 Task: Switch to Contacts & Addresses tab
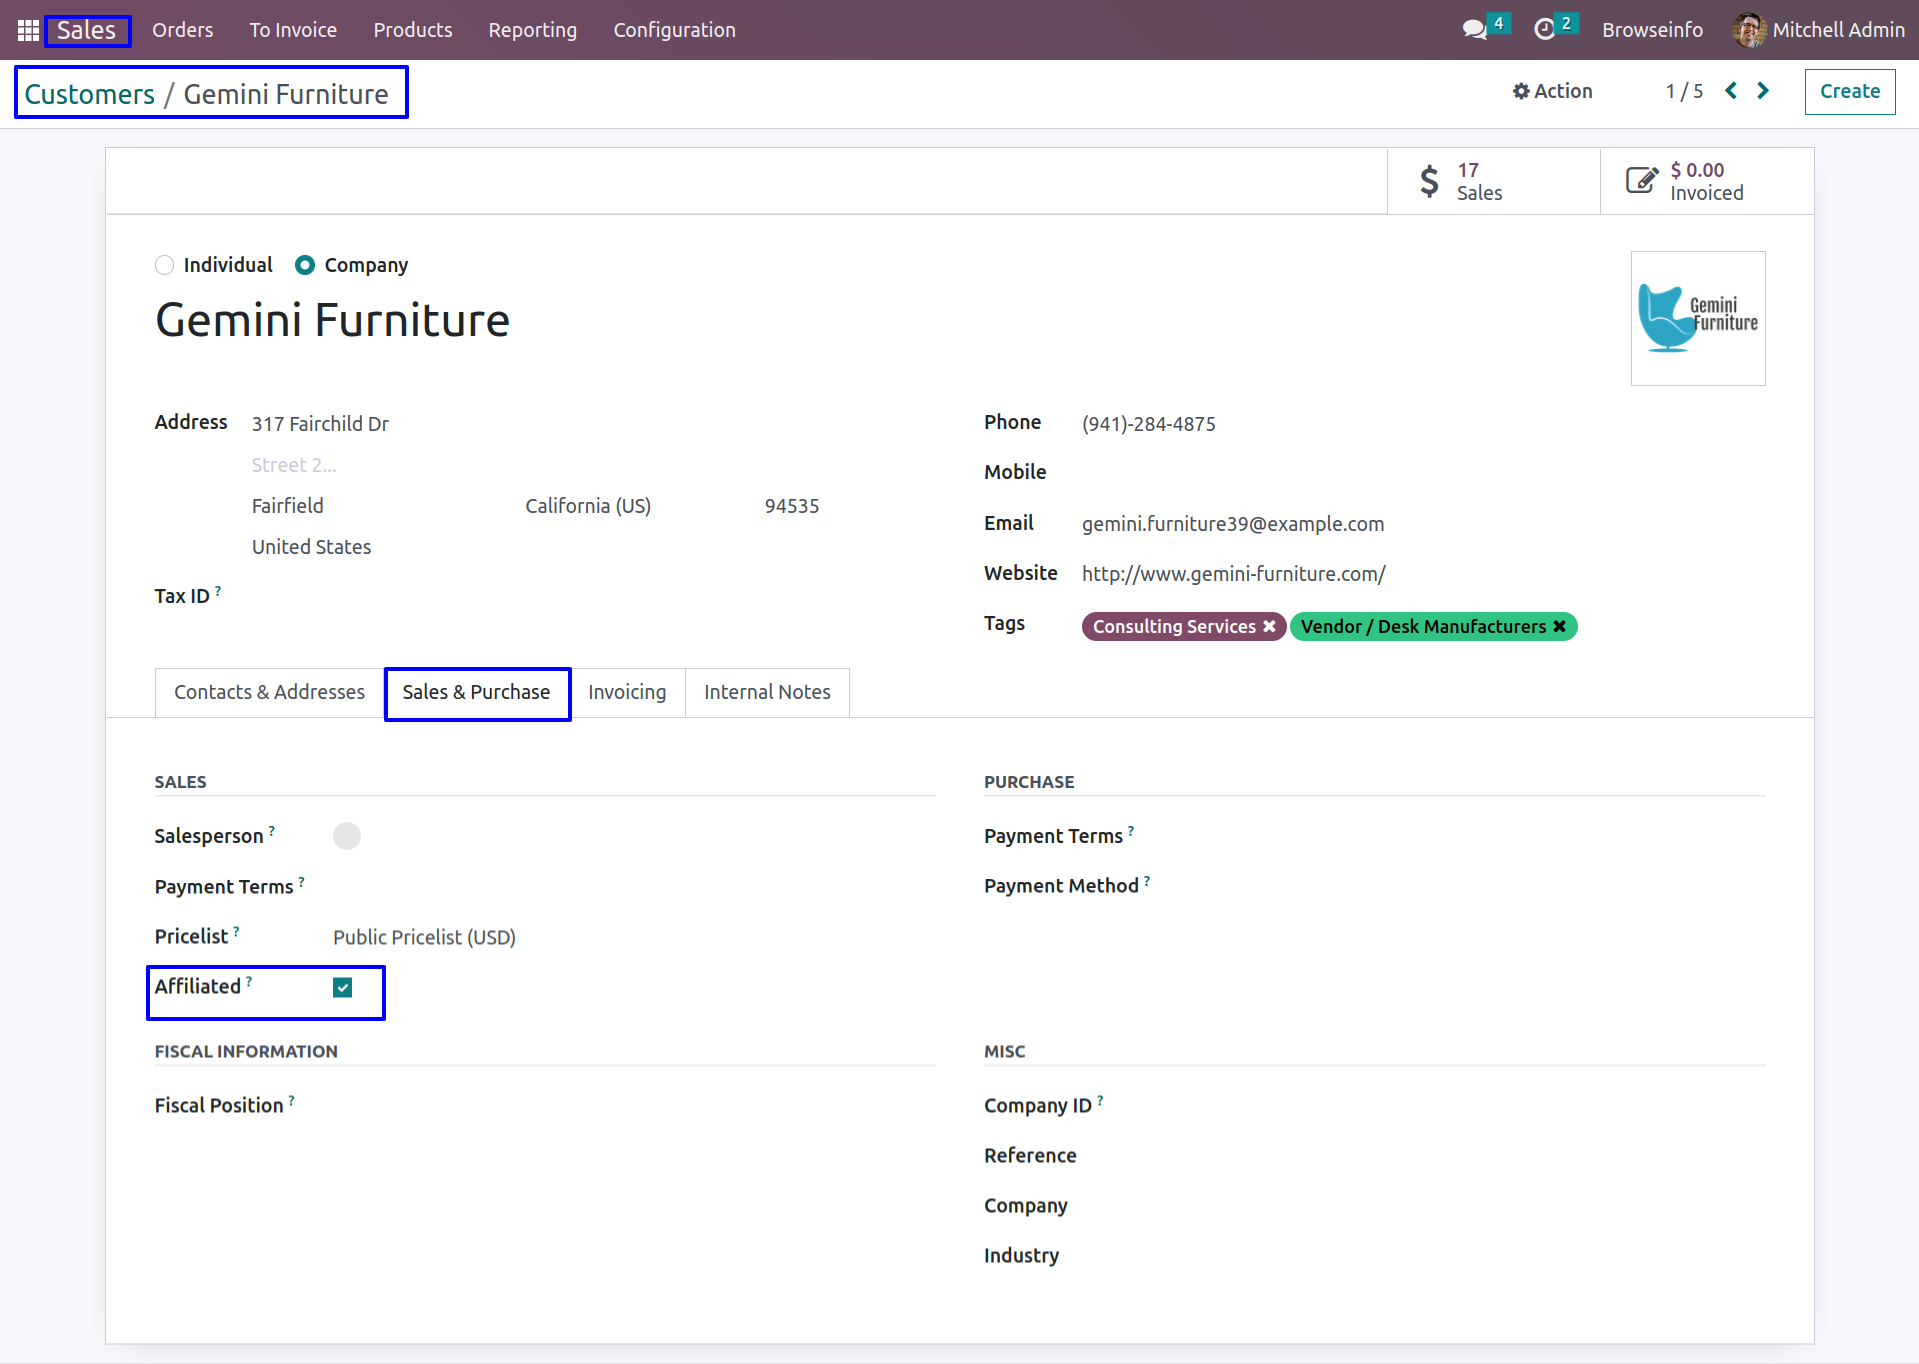(x=270, y=692)
